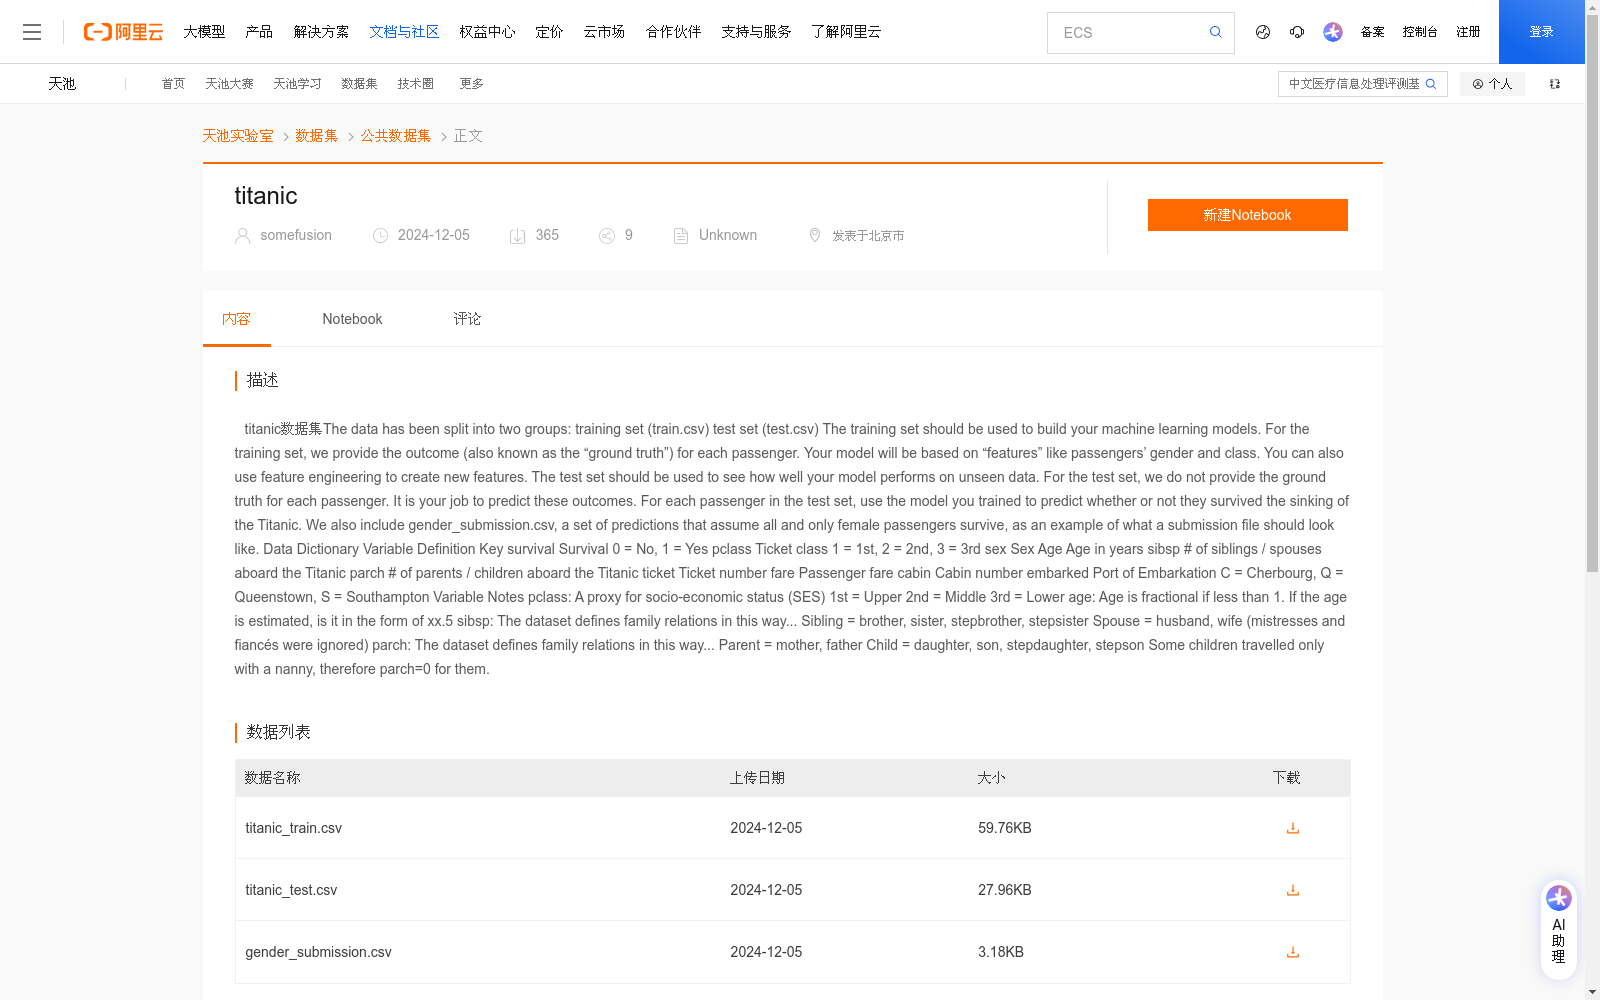The height and width of the screenshot is (1000, 1600).
Task: Open 文档与社区 menu
Action: pyautogui.click(x=404, y=32)
